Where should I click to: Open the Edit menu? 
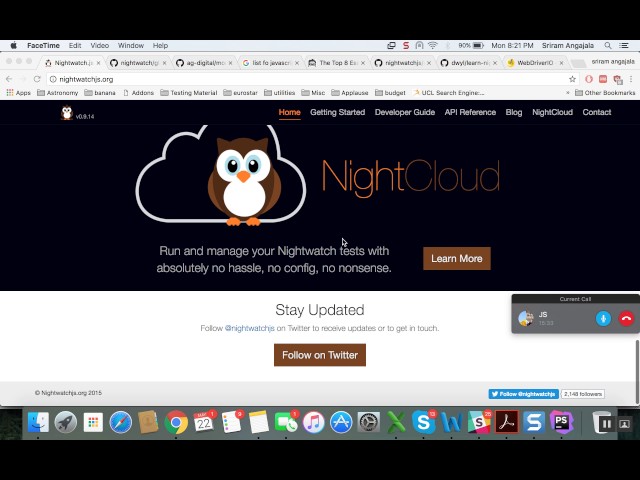[75, 46]
